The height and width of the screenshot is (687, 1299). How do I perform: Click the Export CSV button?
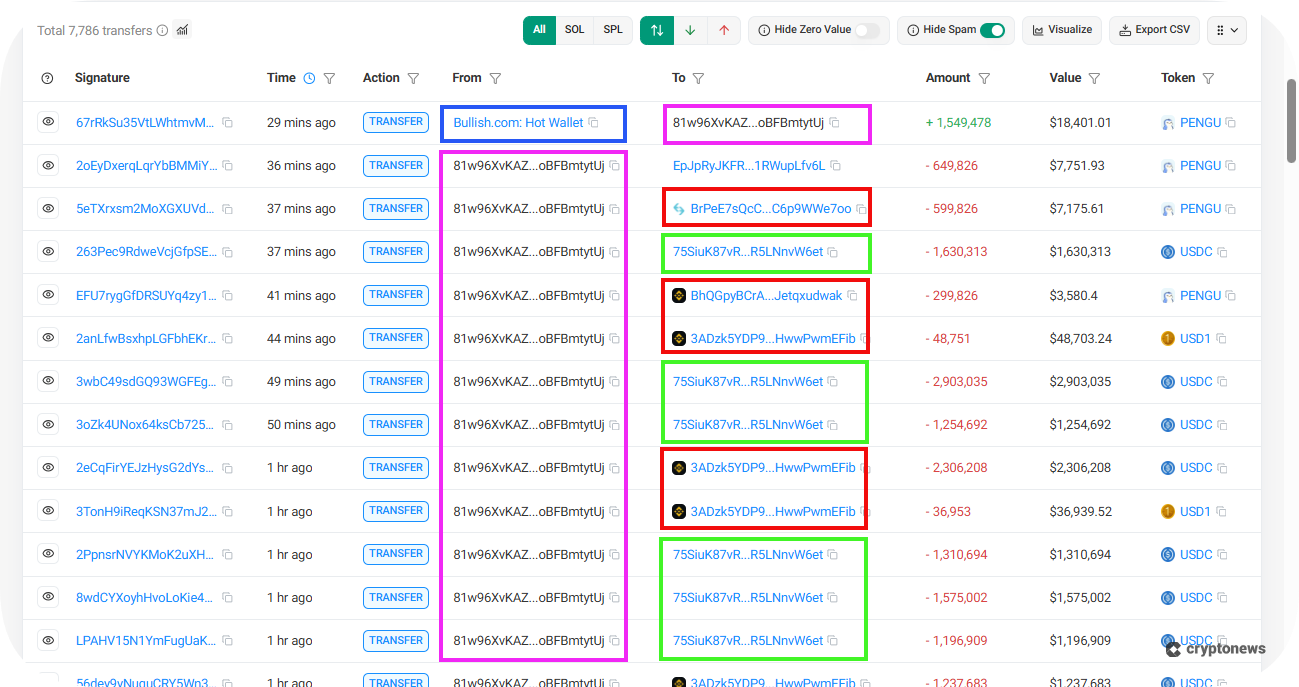(x=1154, y=30)
